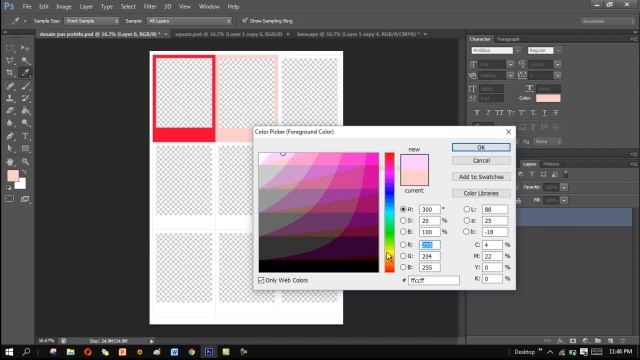
Task: Click Add to Swatches button
Action: click(481, 177)
